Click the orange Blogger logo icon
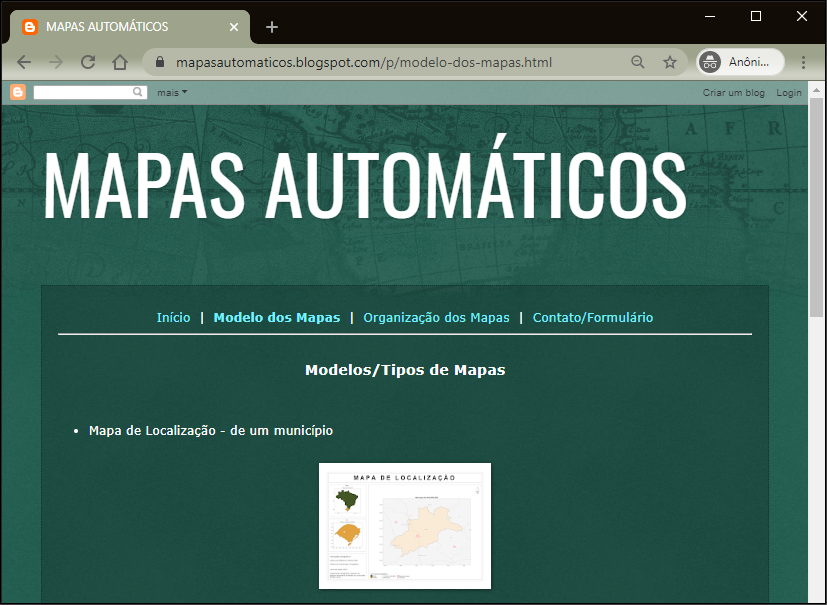The height and width of the screenshot is (605, 827). [x=18, y=92]
